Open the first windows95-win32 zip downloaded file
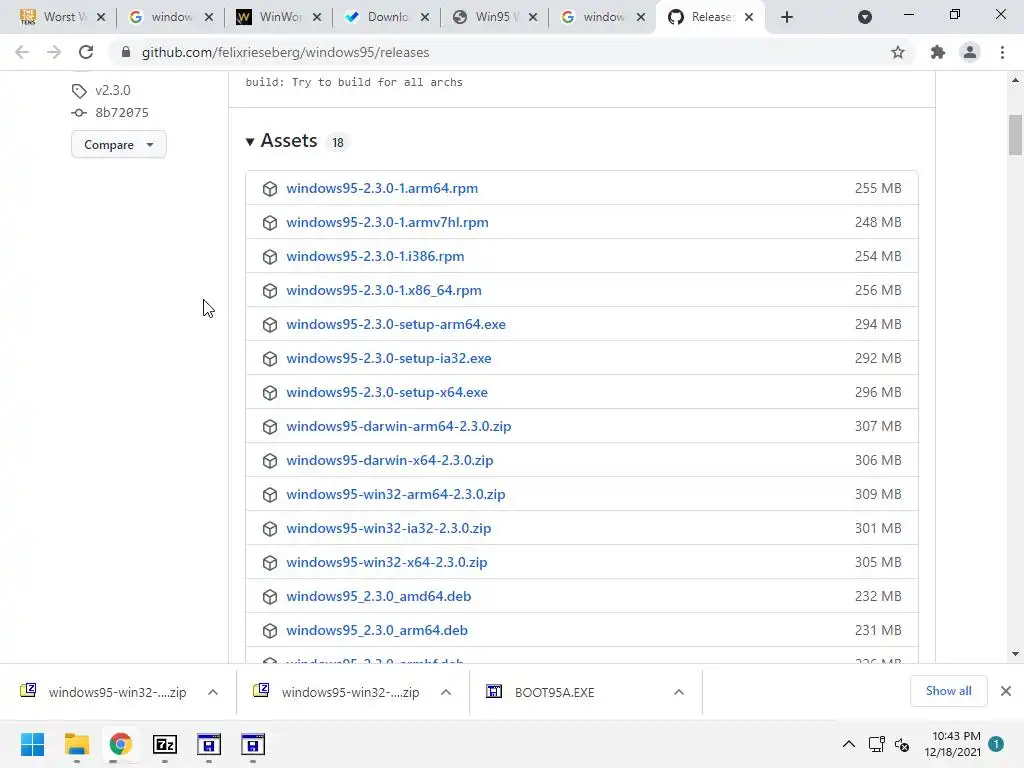This screenshot has width=1024, height=768. pyautogui.click(x=118, y=692)
